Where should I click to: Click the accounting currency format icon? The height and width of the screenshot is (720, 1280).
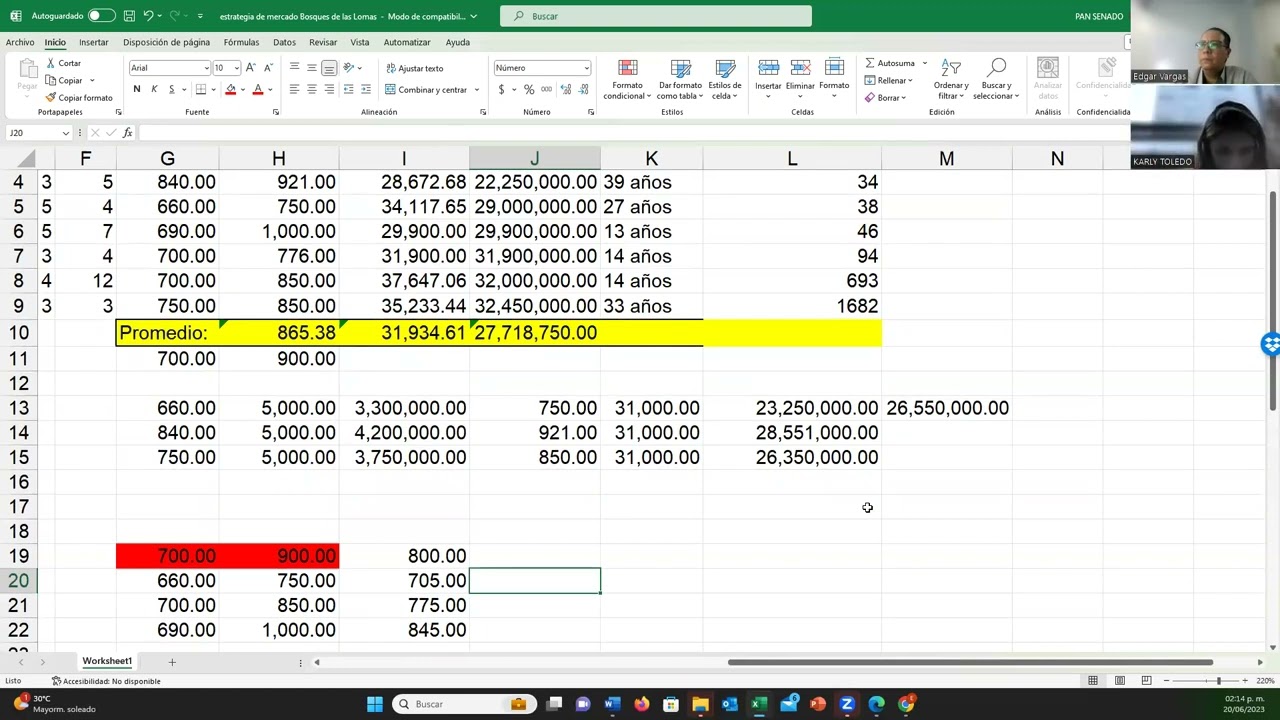(x=501, y=89)
